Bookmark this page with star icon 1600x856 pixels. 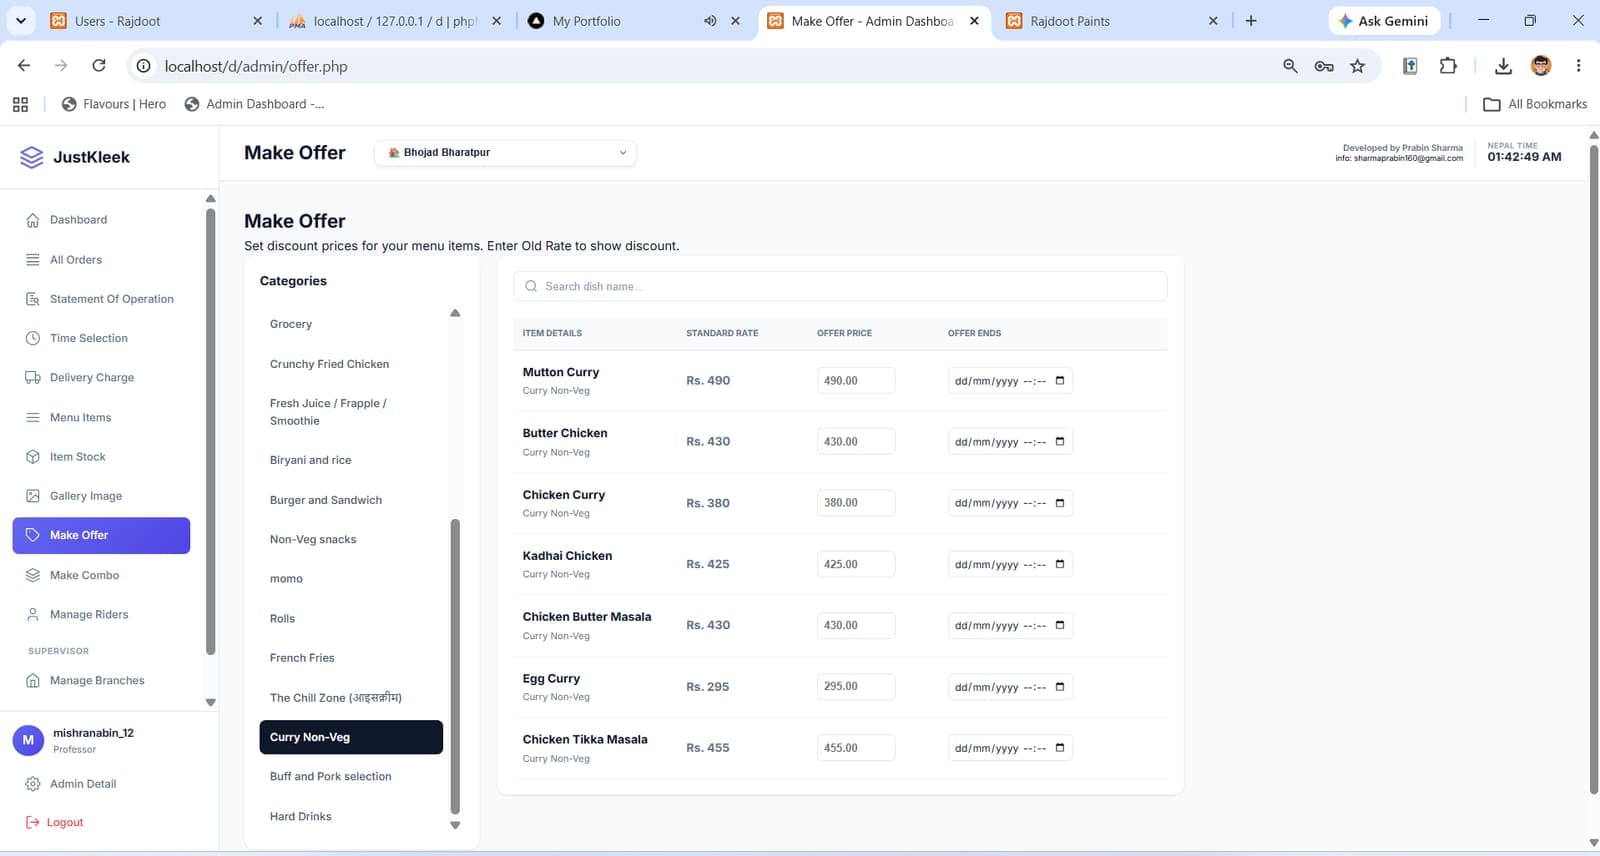[1357, 66]
